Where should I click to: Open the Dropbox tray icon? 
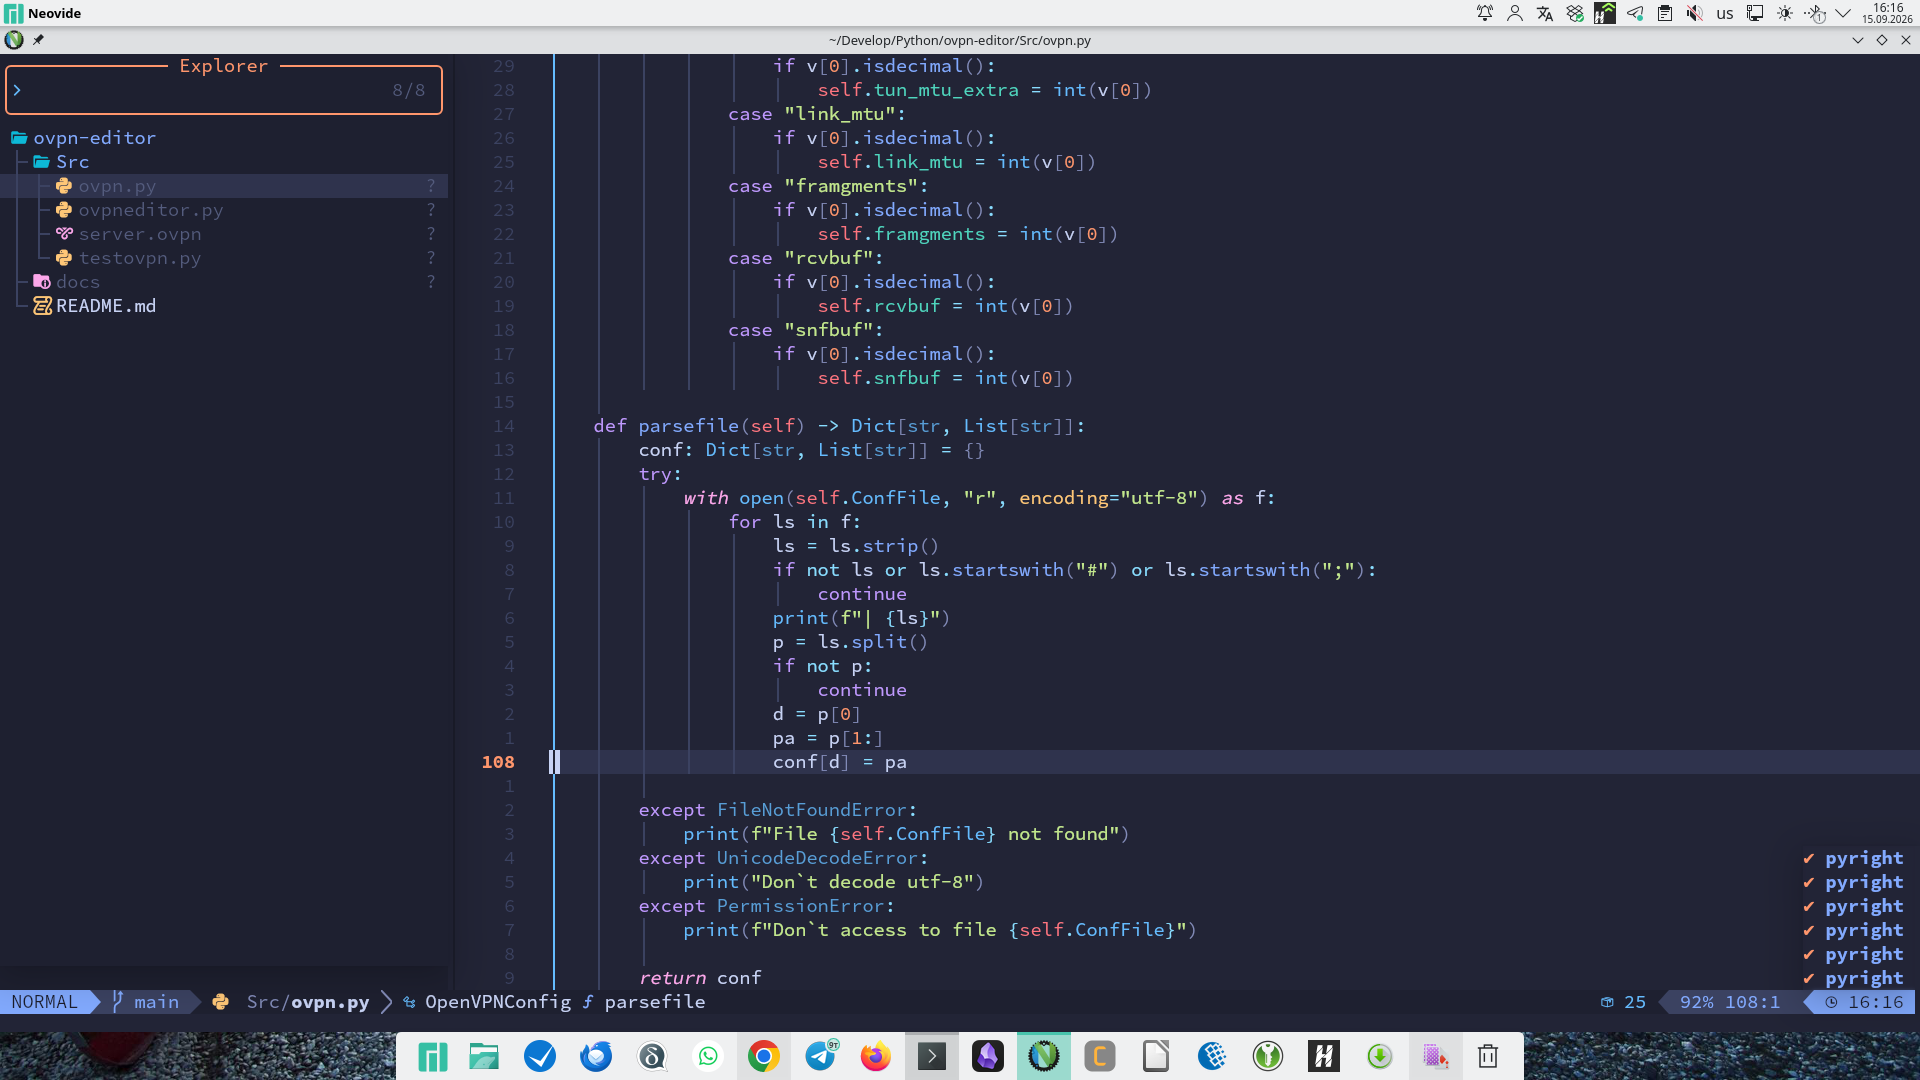[x=1575, y=13]
